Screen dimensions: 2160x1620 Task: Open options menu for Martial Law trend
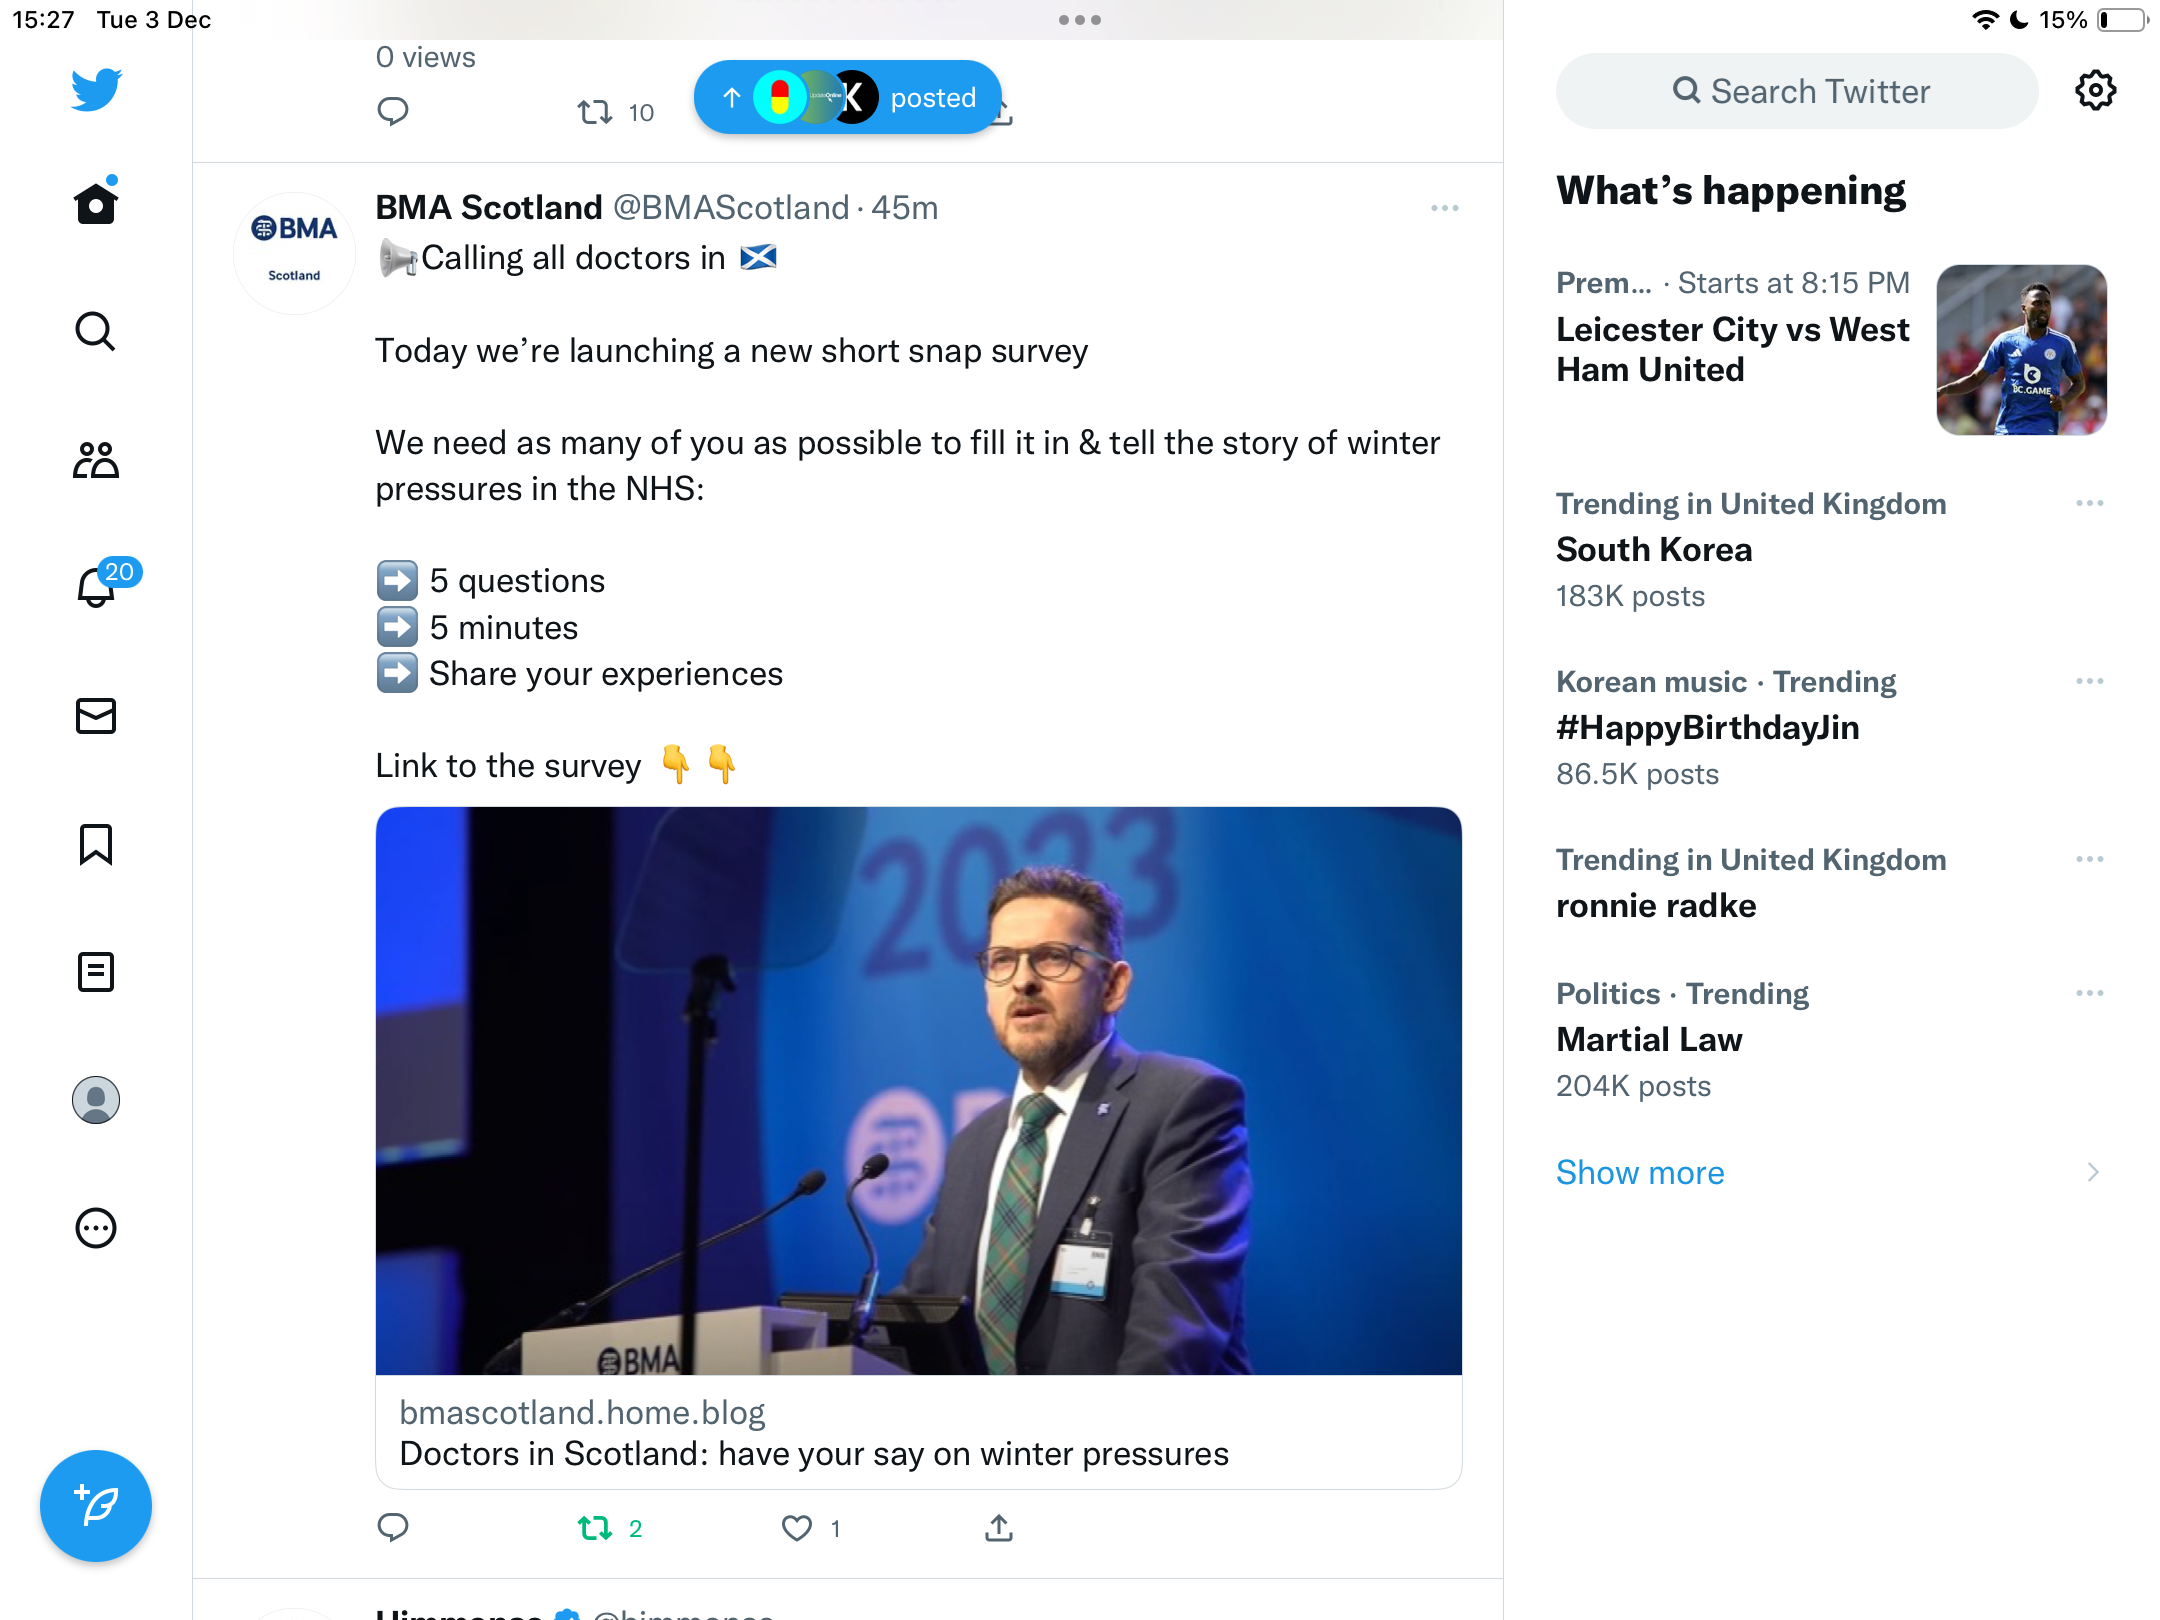[x=2089, y=993]
